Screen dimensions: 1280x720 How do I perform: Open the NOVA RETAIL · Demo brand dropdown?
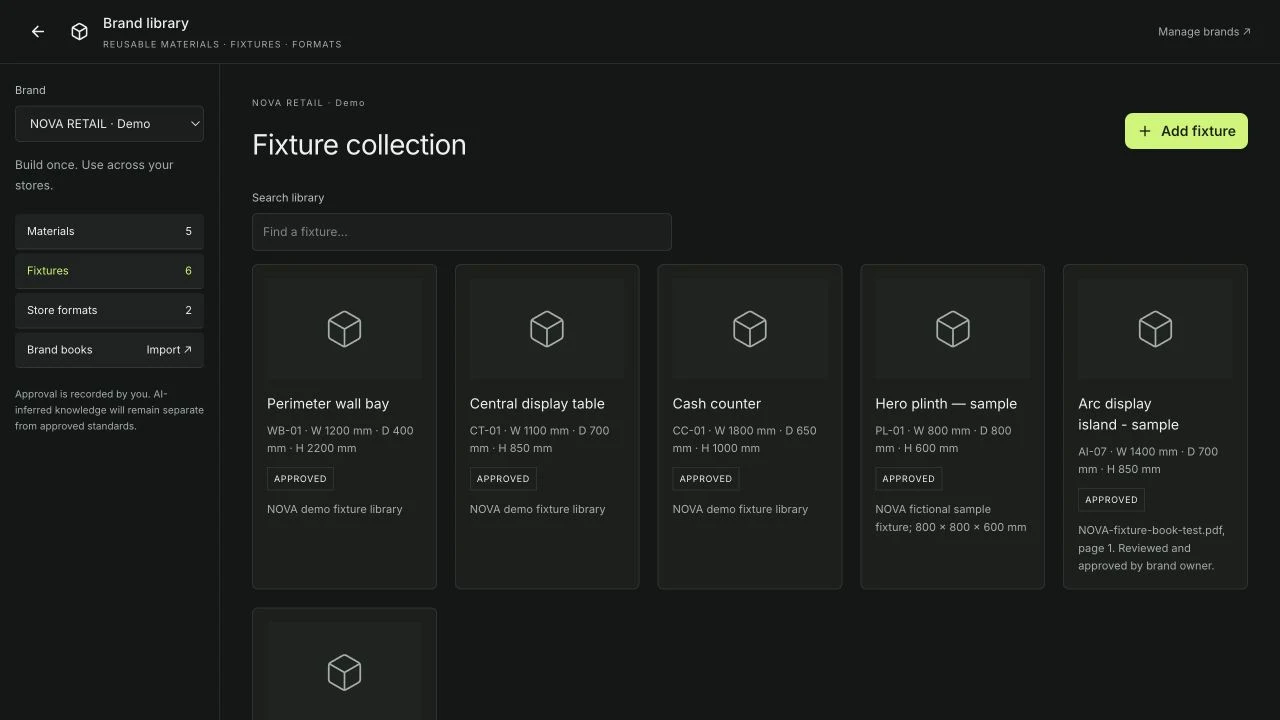pos(109,124)
